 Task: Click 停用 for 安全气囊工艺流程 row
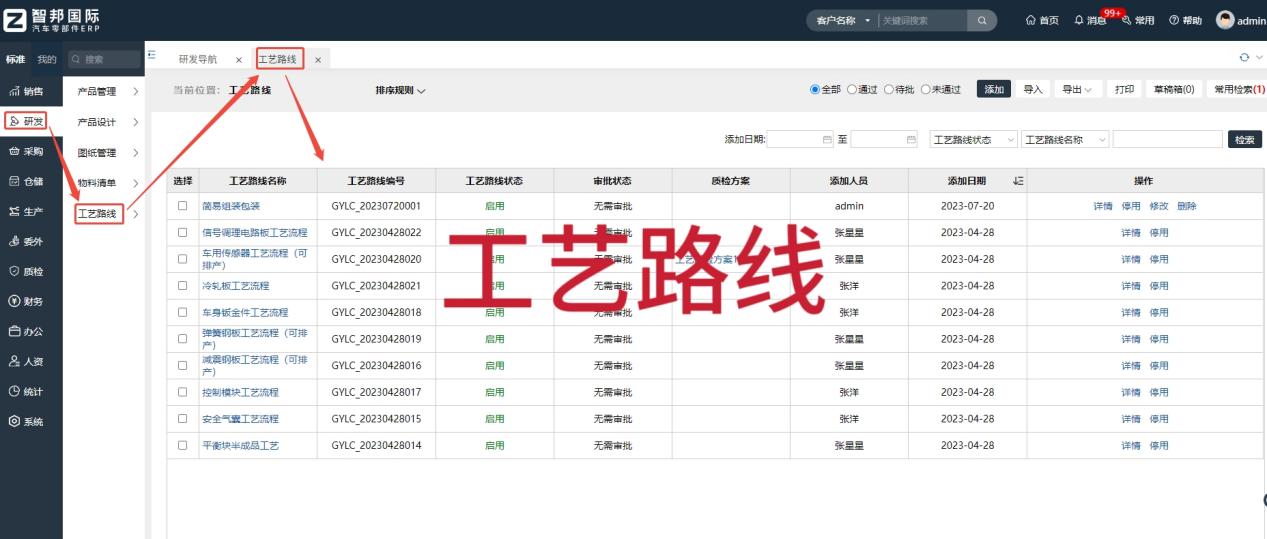point(1159,419)
